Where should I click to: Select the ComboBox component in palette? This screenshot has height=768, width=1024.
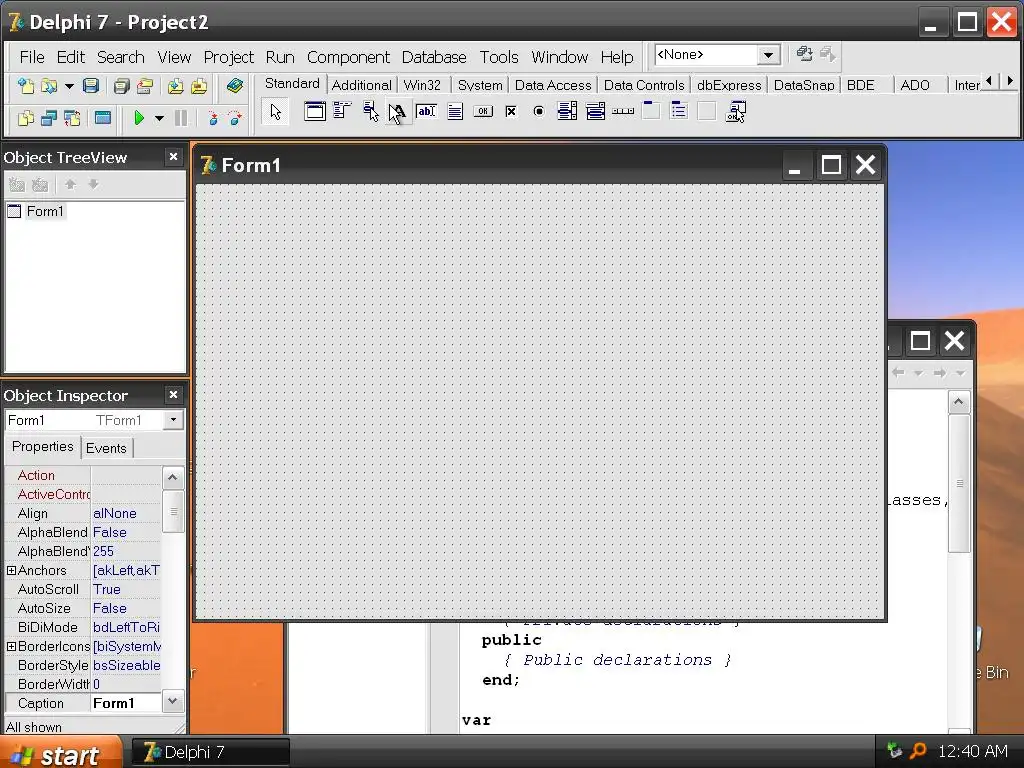pos(595,112)
